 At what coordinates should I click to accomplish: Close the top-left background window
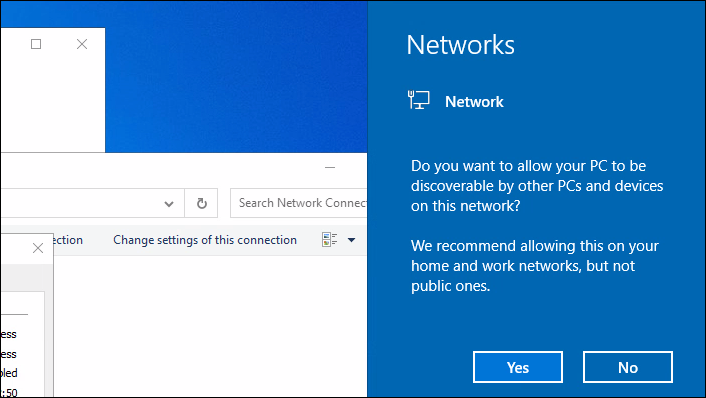(82, 44)
